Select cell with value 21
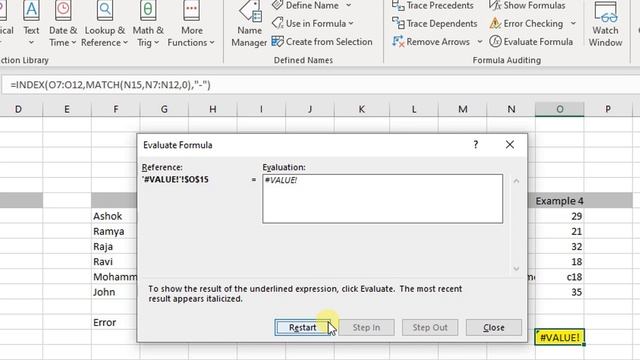The image size is (640, 360). click(x=559, y=231)
